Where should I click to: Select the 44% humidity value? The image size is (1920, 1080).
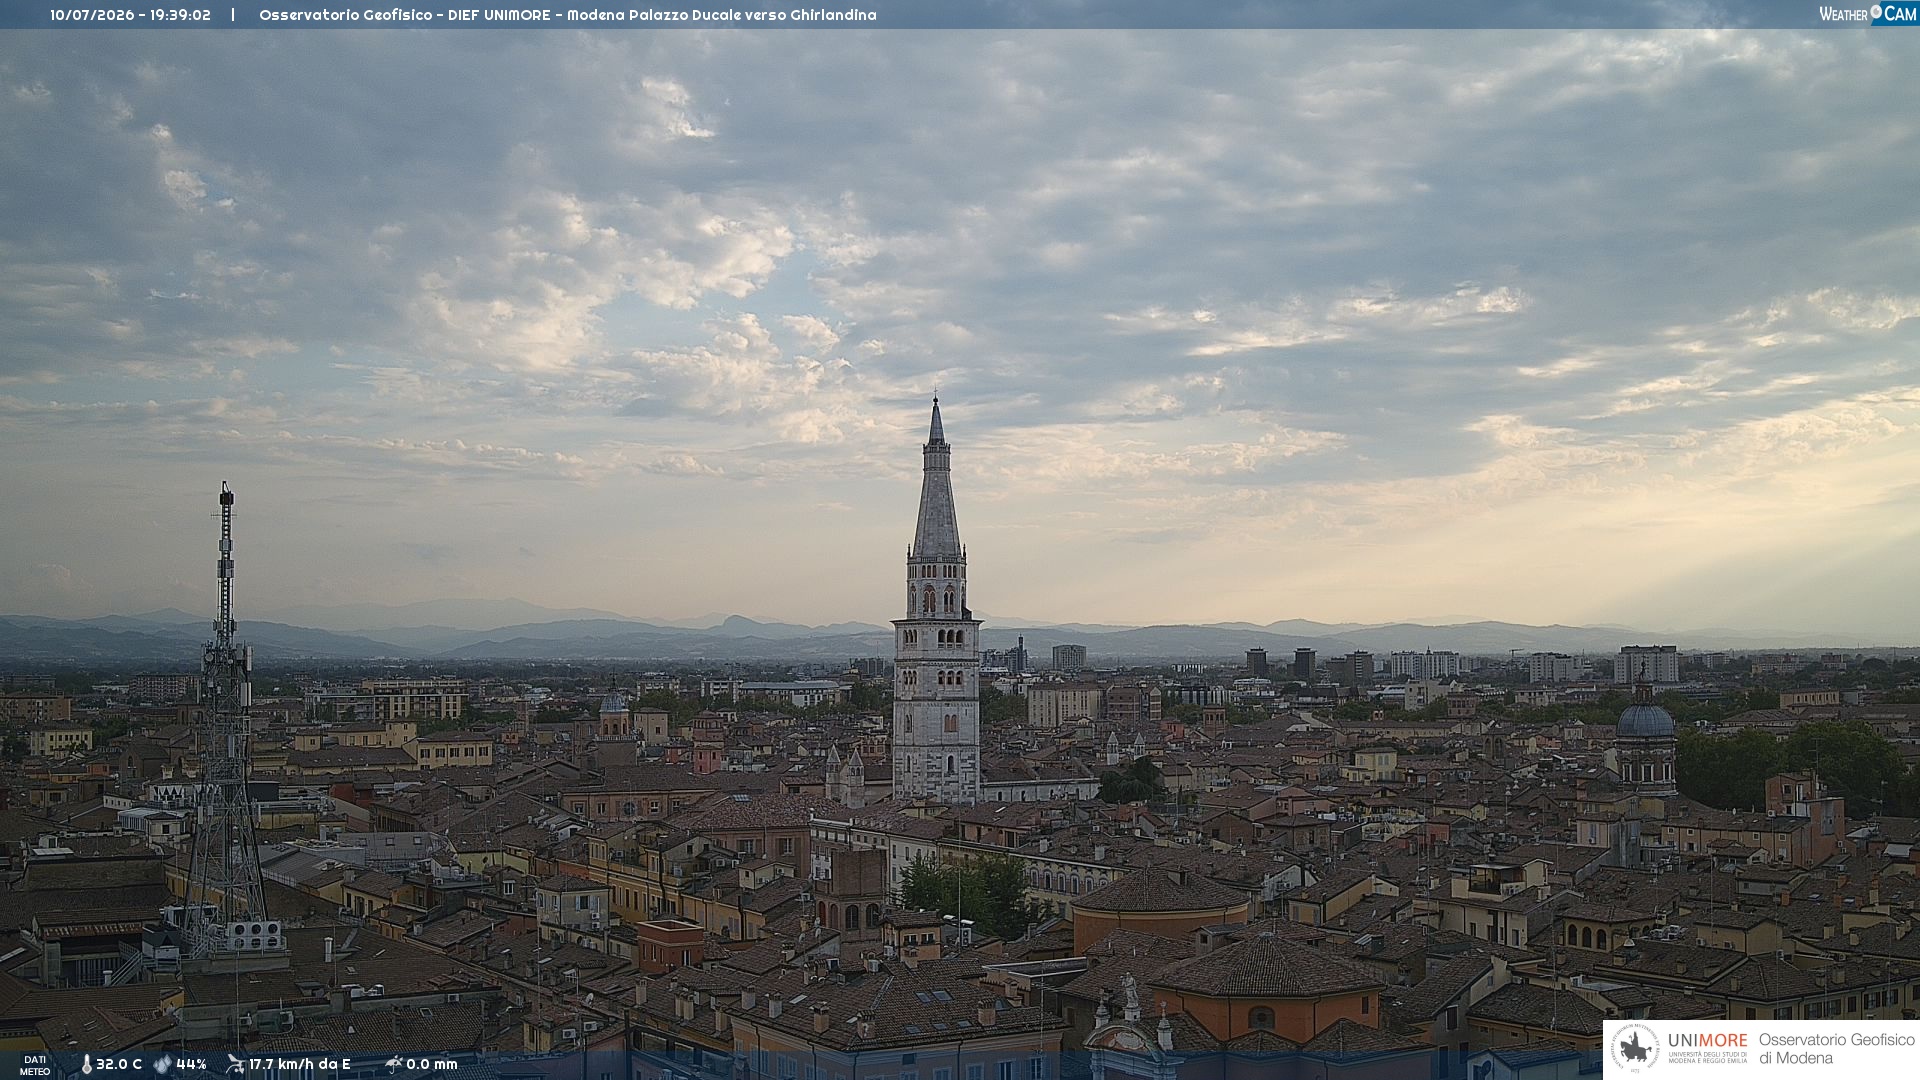[x=191, y=1064]
